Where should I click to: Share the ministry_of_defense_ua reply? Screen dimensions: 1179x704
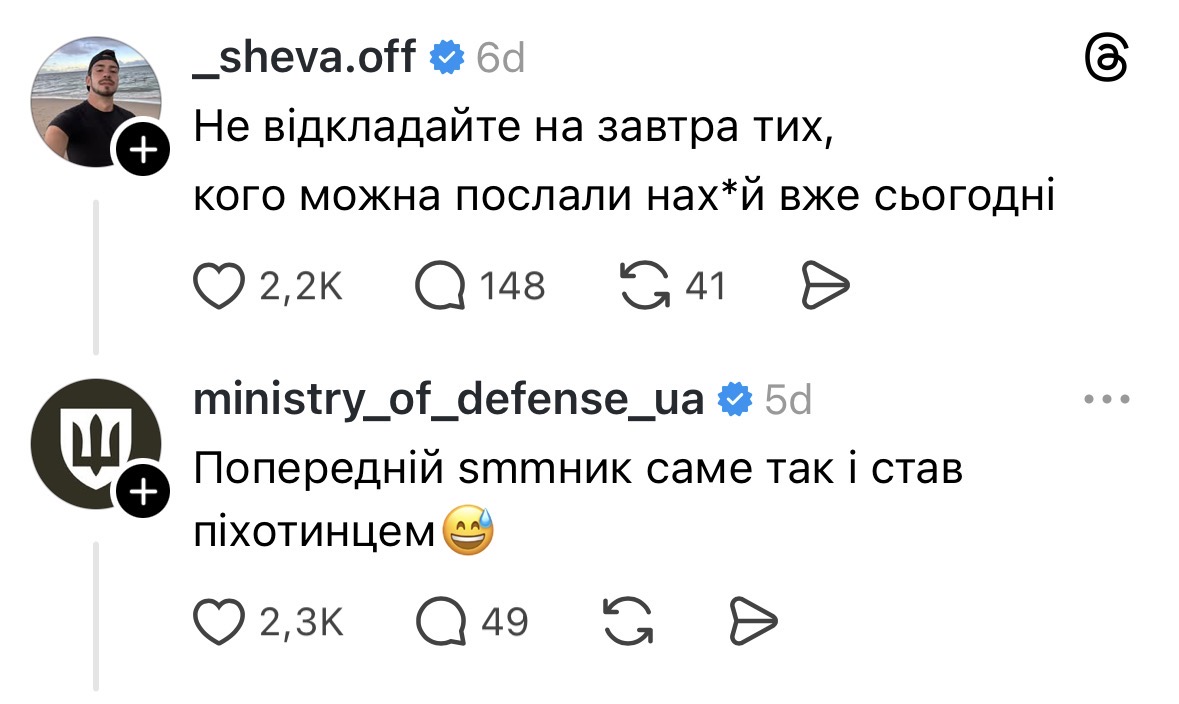753,623
